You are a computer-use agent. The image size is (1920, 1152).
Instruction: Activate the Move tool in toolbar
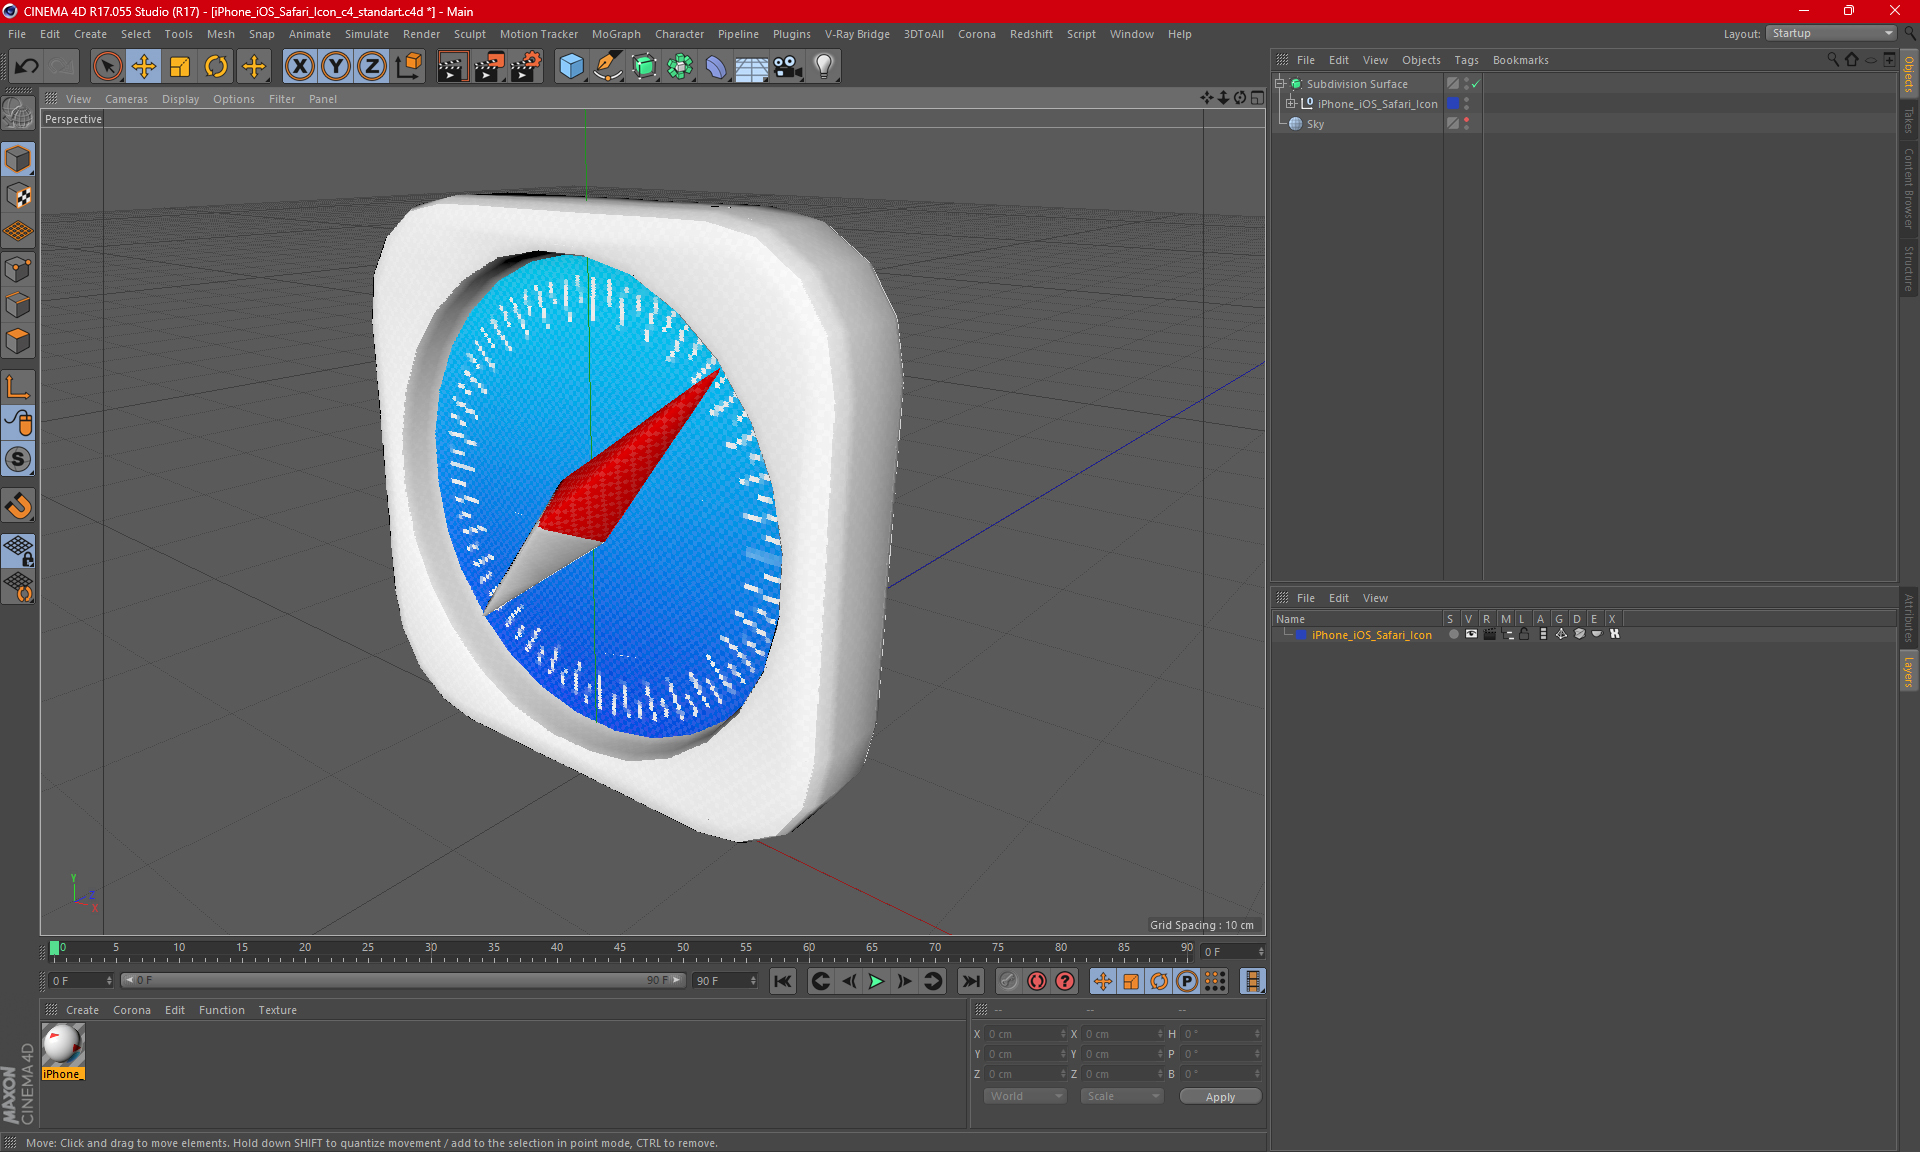[x=144, y=67]
